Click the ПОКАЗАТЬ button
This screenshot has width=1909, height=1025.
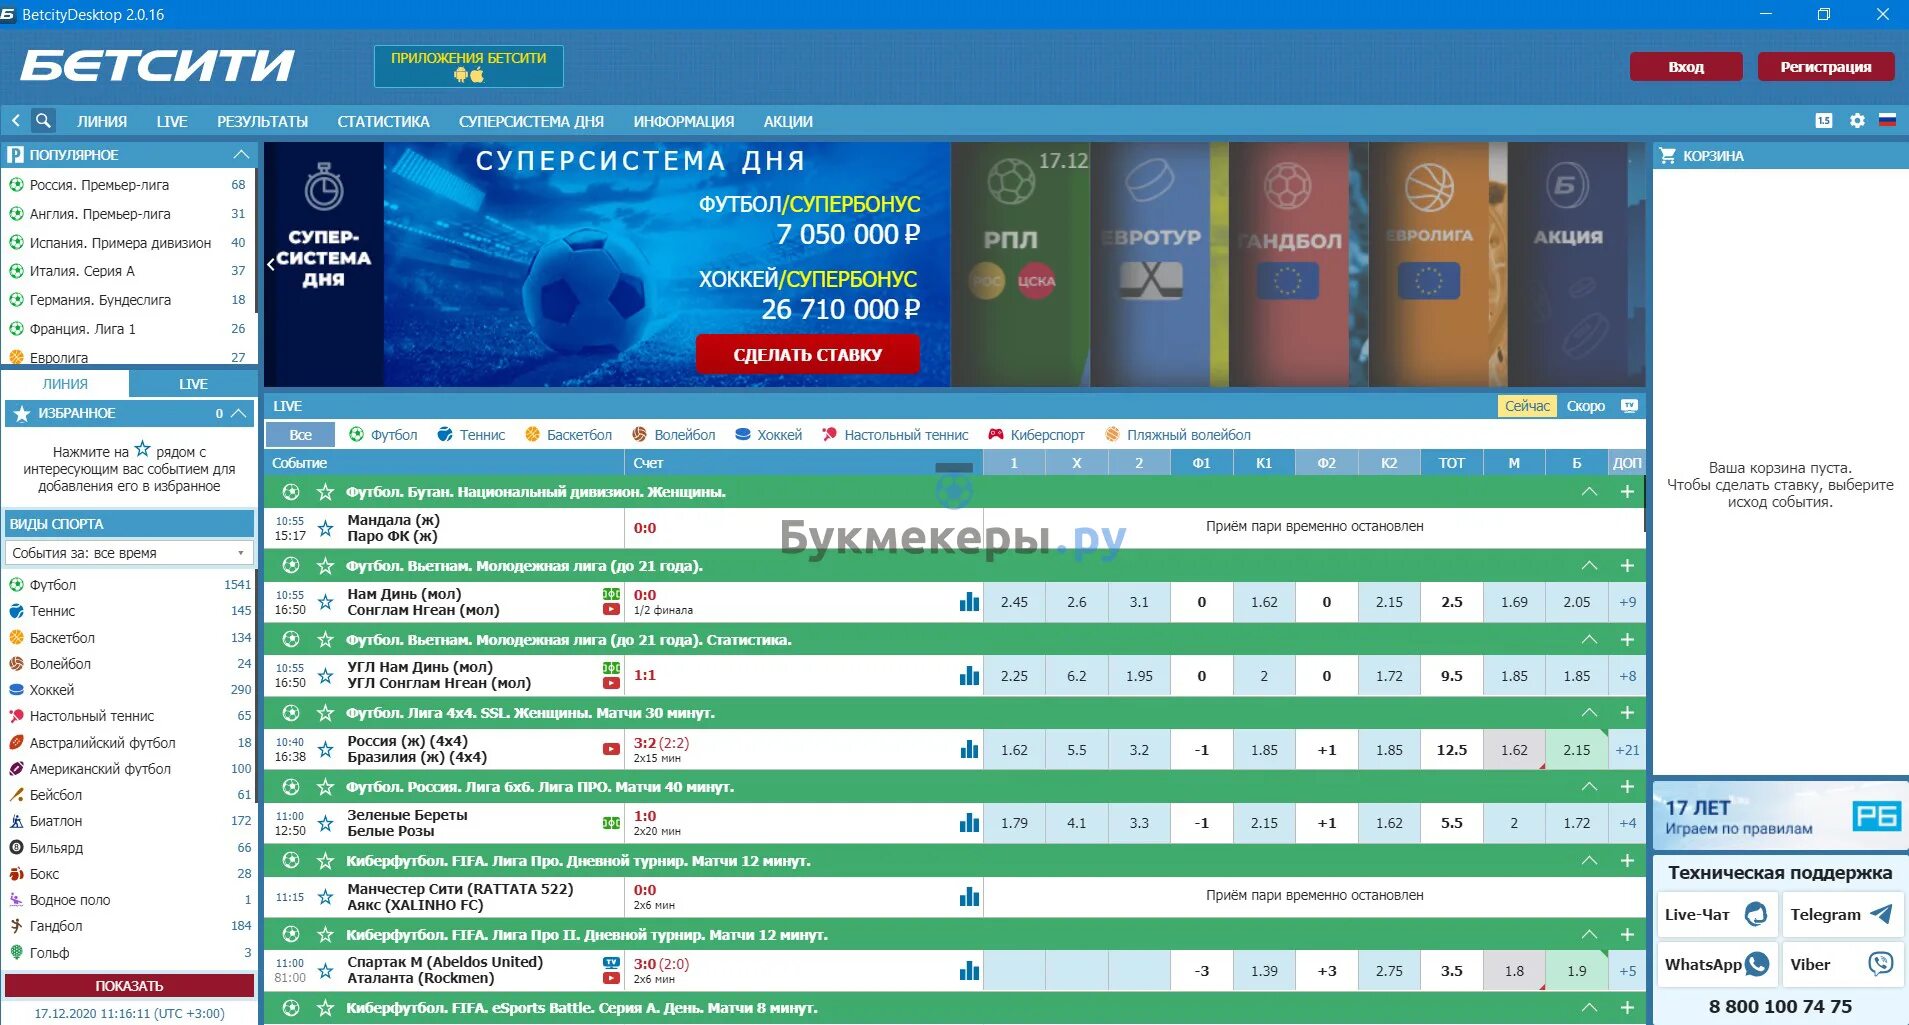pos(129,986)
